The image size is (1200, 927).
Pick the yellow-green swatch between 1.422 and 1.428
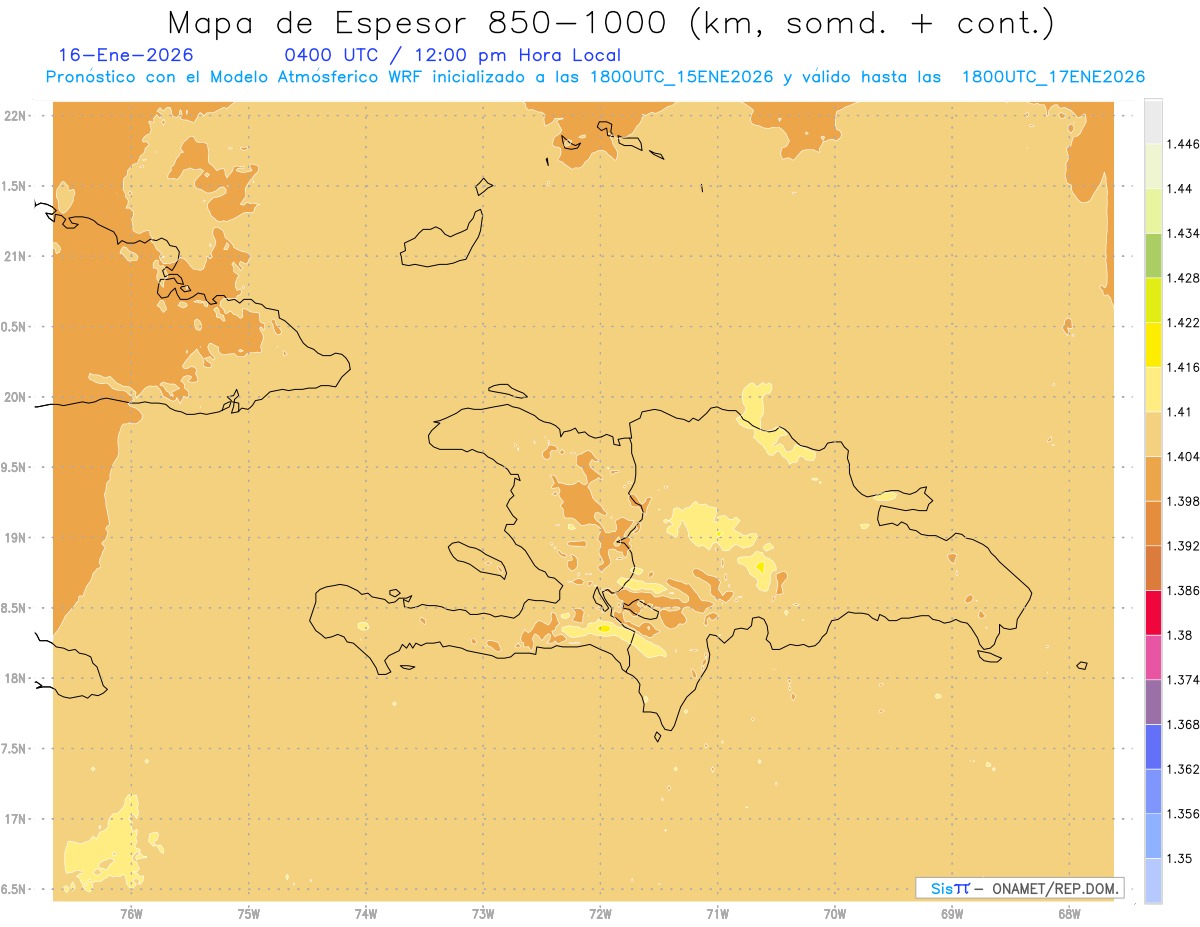[x=1153, y=300]
